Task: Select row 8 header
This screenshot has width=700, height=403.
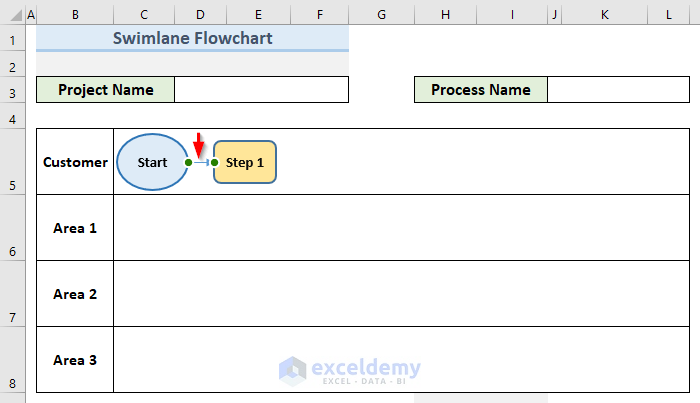Action: 12,360
